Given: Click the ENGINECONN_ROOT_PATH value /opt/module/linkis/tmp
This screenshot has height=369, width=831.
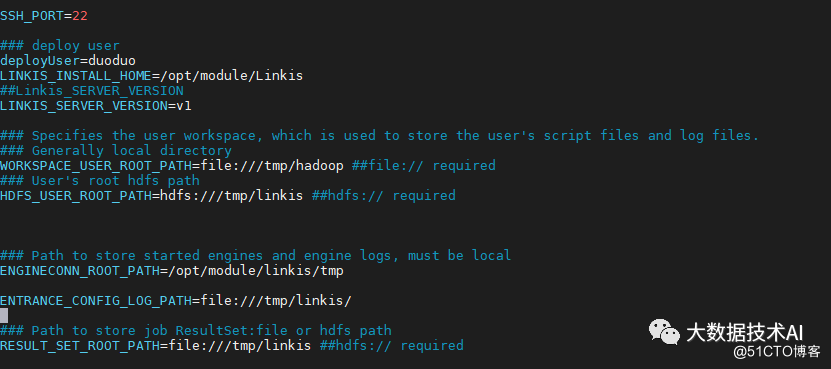Looking at the screenshot, I should (x=252, y=271).
